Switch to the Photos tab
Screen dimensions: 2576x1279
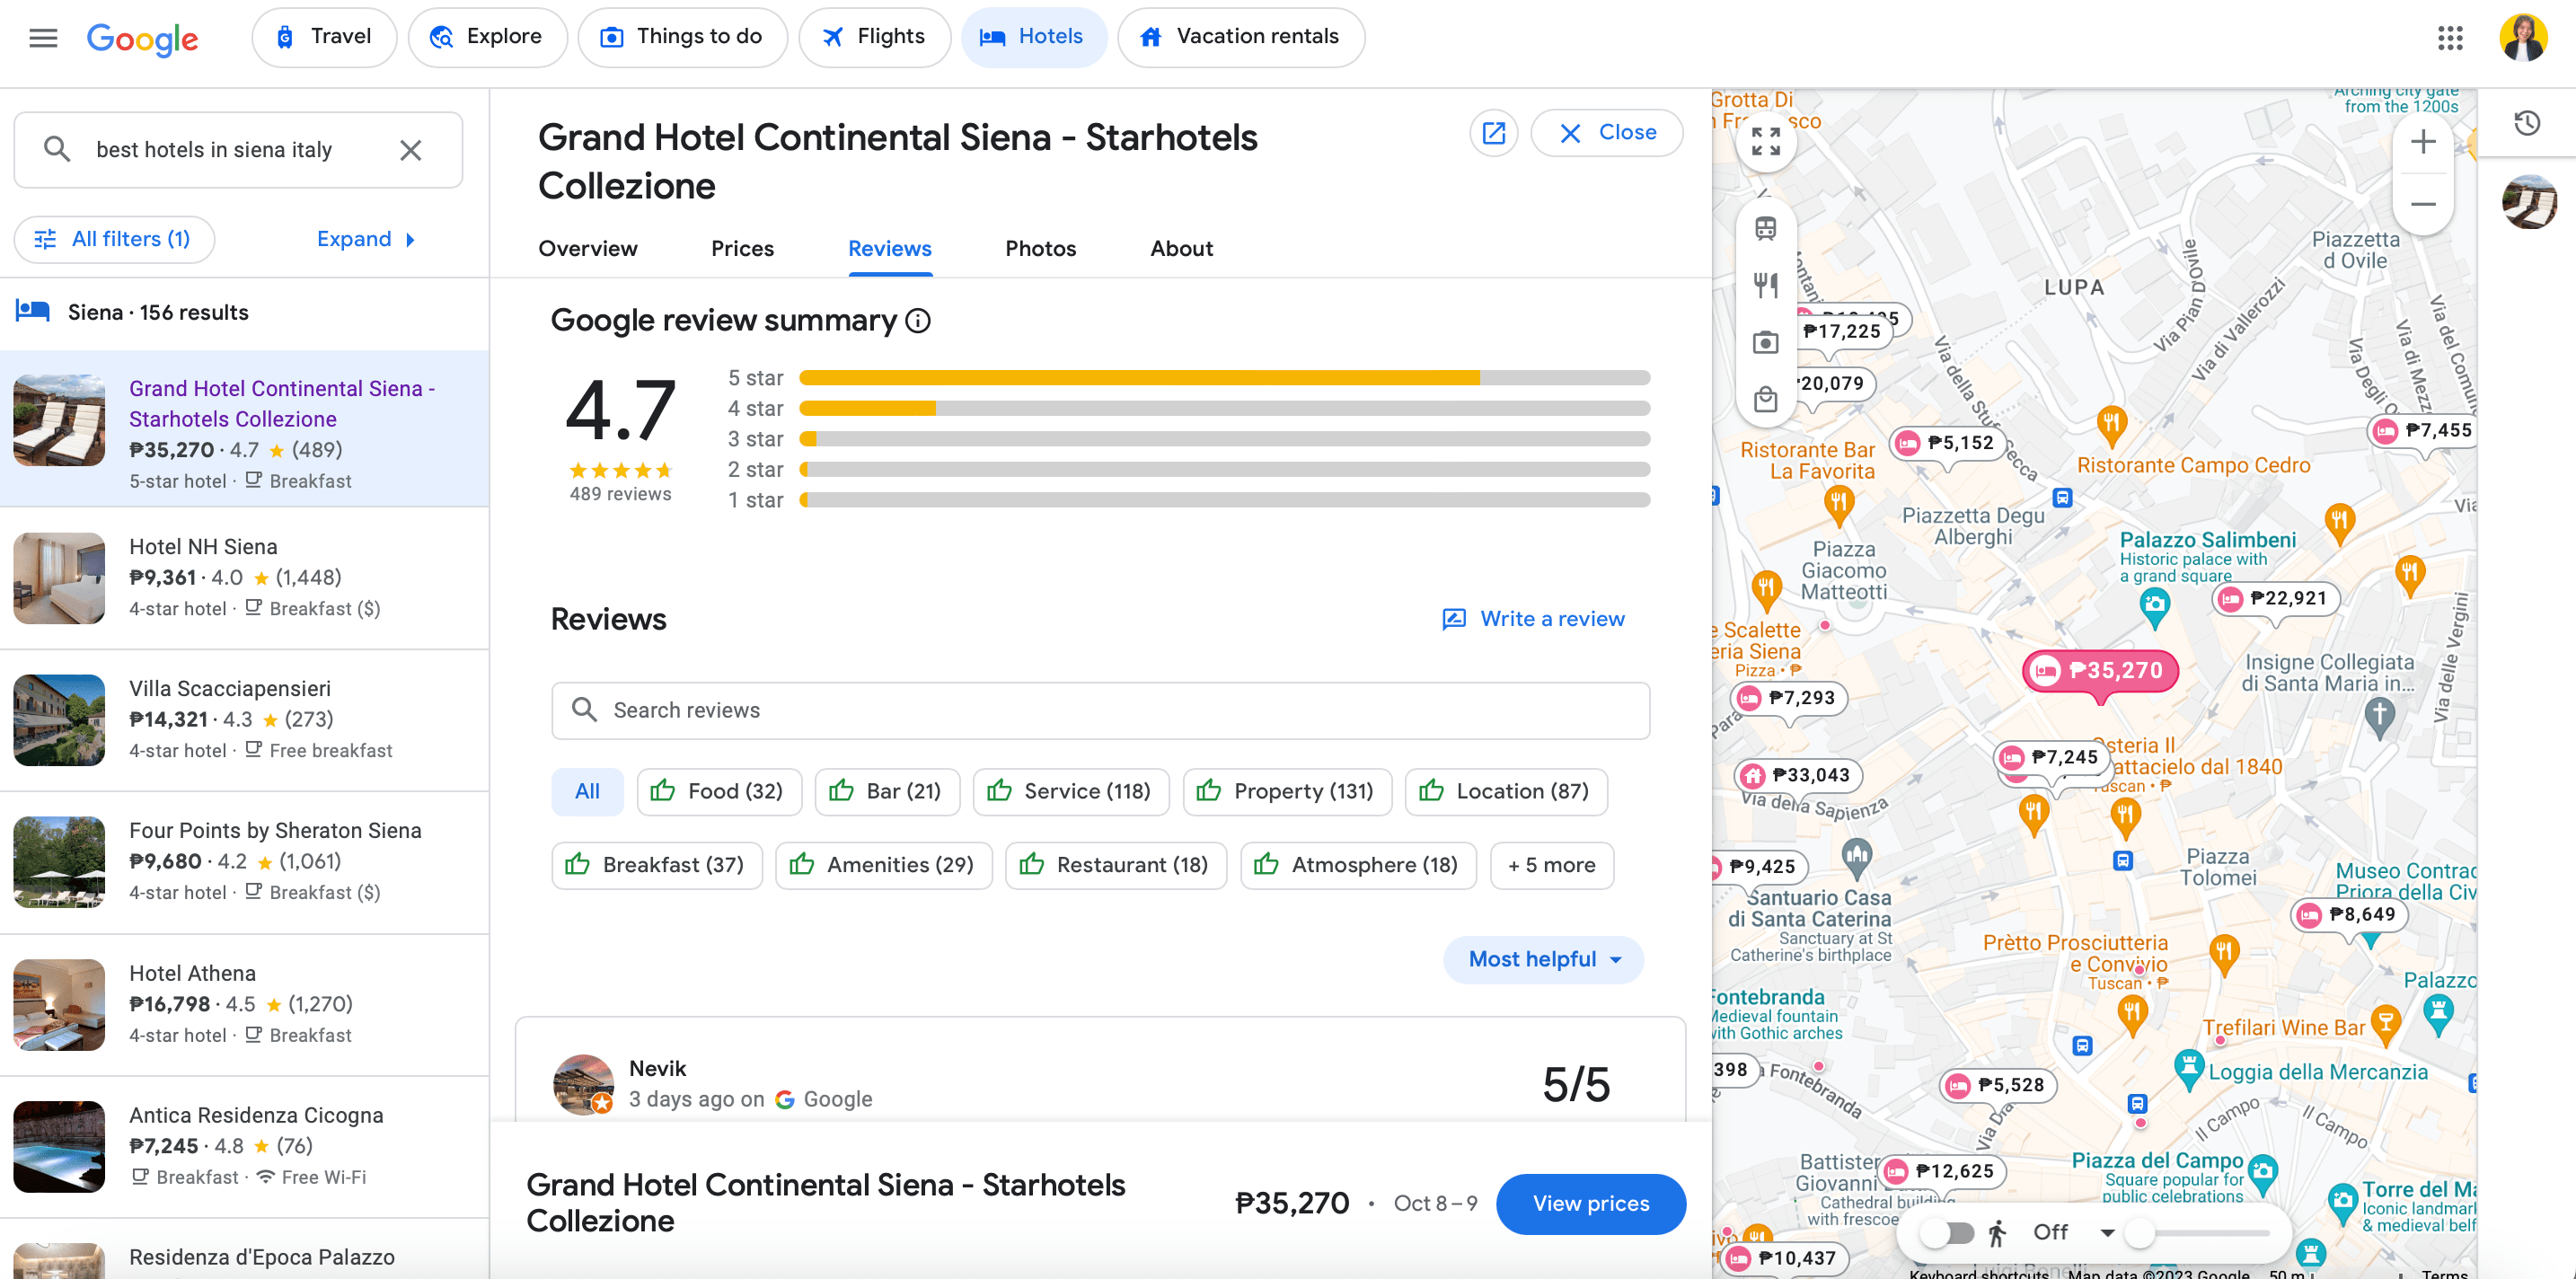click(x=1040, y=248)
